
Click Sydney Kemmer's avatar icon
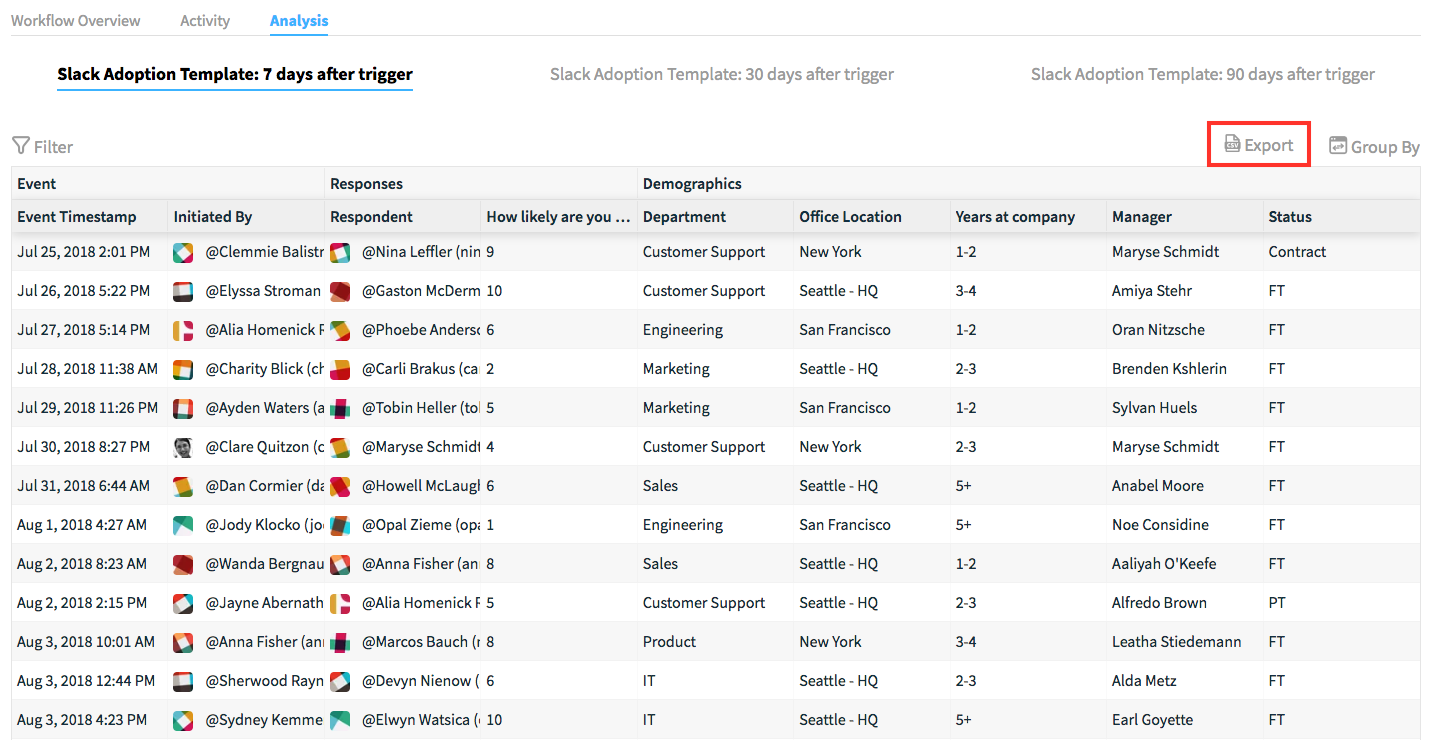tap(183, 721)
